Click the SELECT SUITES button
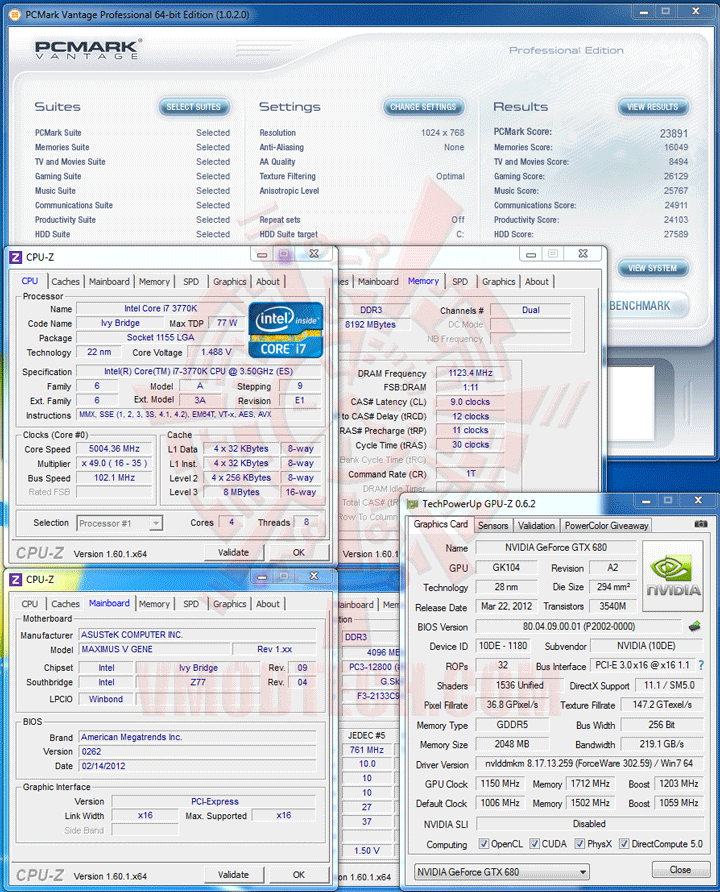Image resolution: width=720 pixels, height=892 pixels. pyautogui.click(x=193, y=107)
